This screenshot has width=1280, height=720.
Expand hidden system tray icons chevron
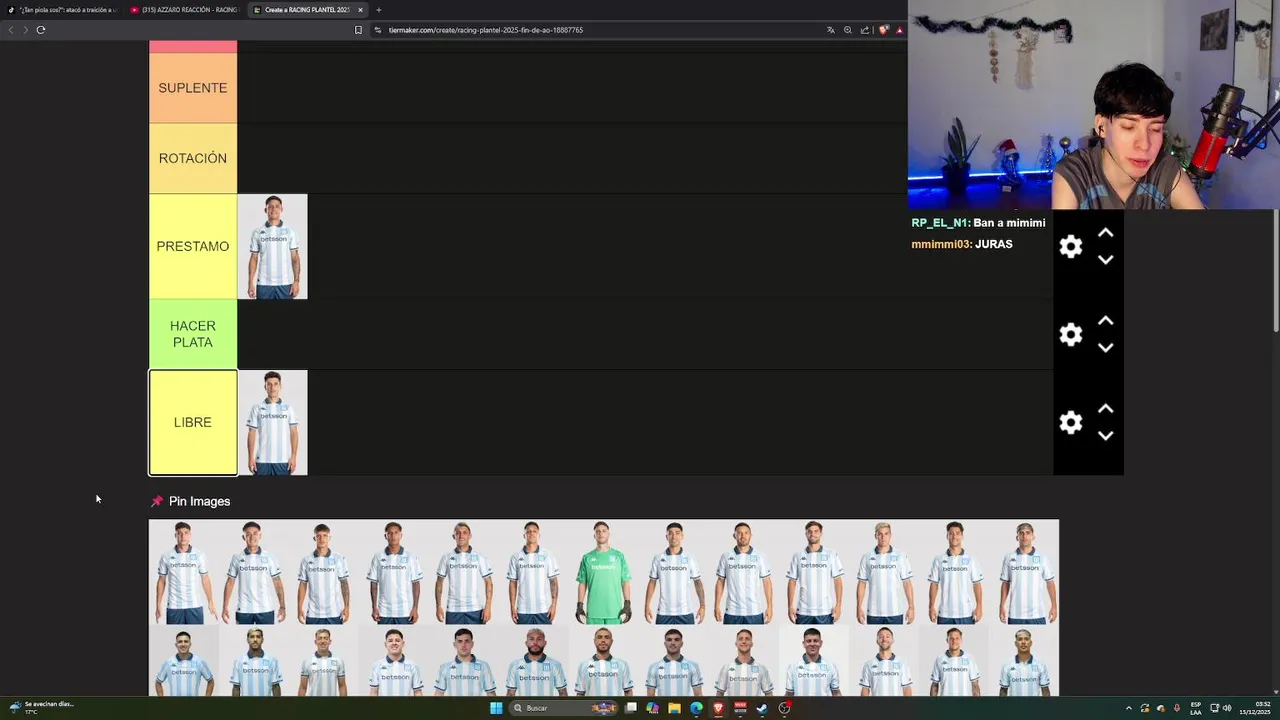click(x=1129, y=708)
